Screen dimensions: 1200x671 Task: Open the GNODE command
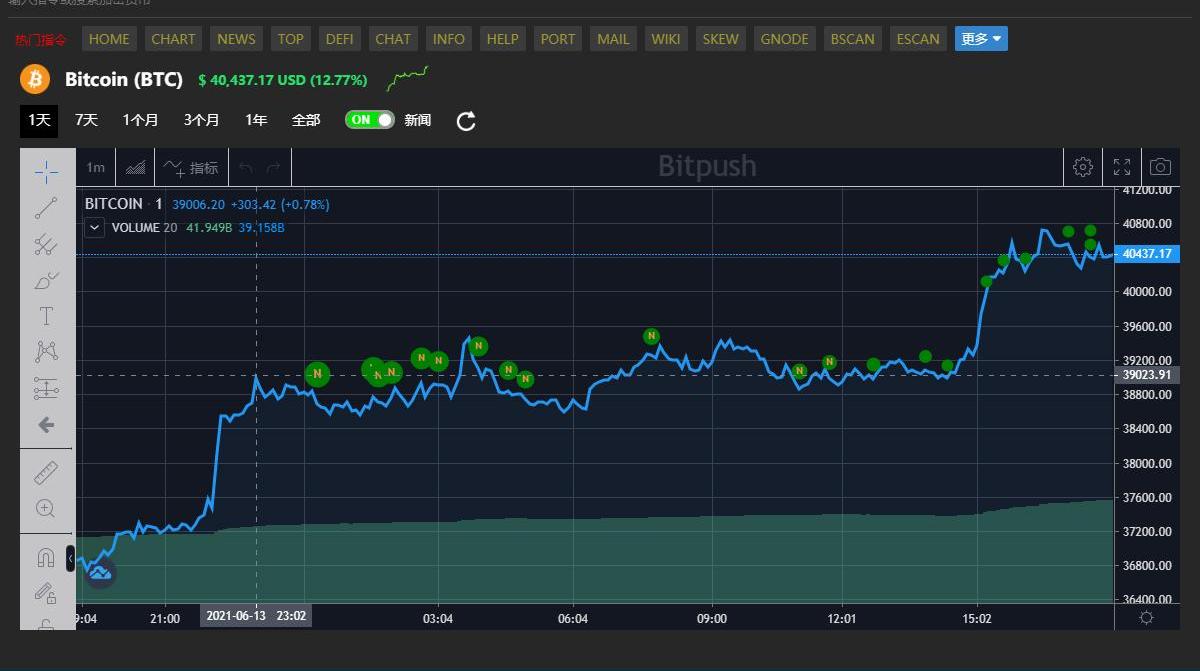pos(785,39)
